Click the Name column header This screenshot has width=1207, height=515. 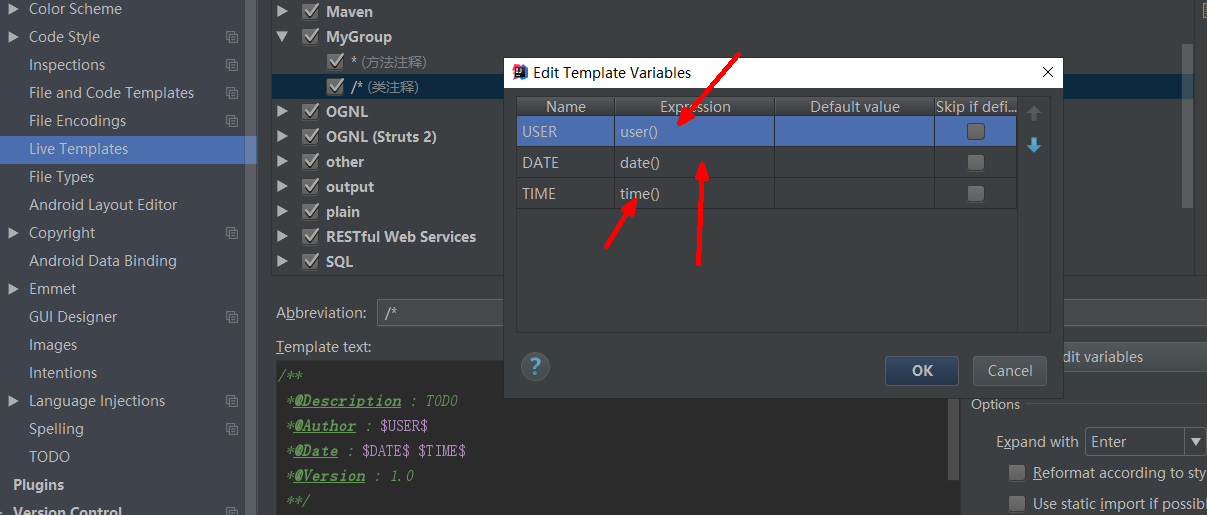tap(566, 107)
